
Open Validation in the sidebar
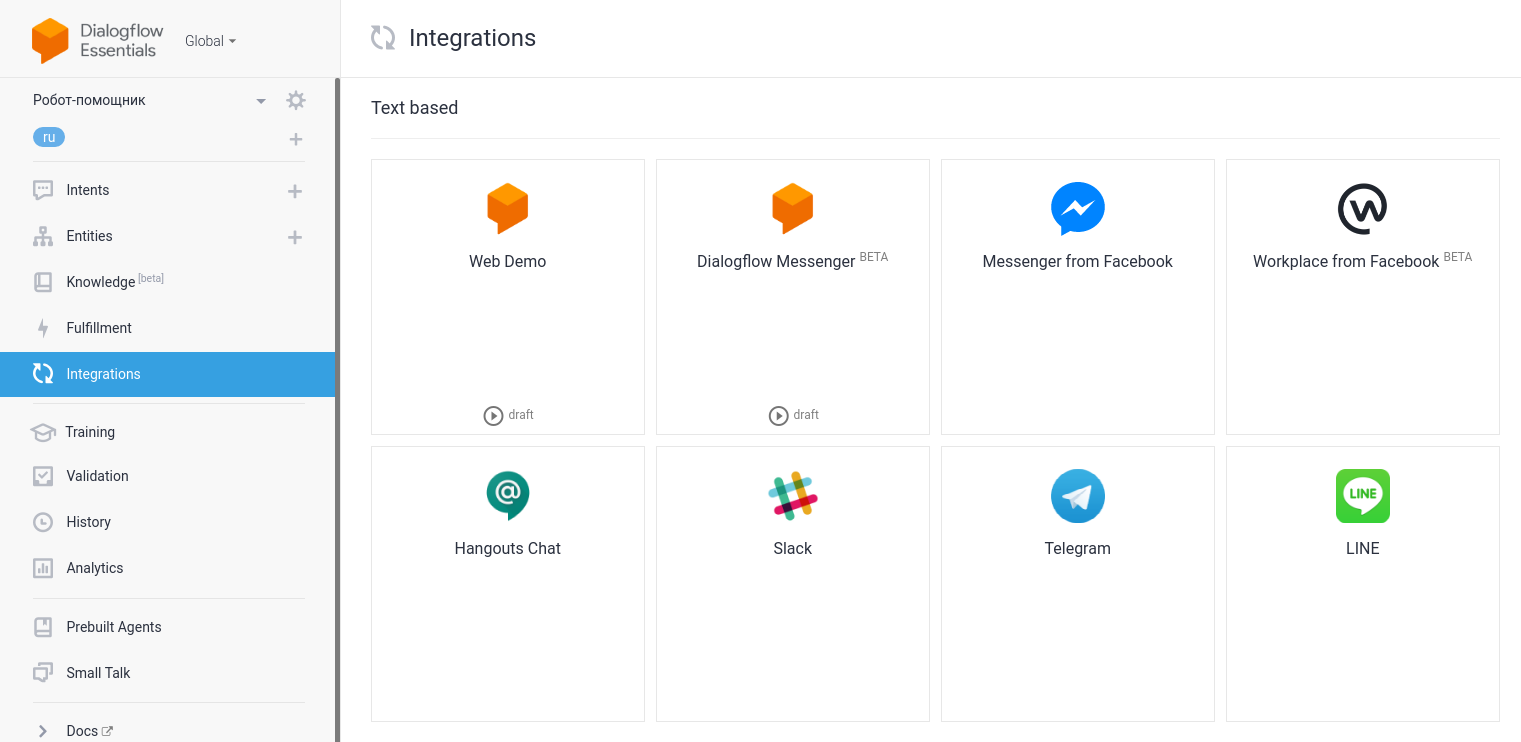pos(97,476)
